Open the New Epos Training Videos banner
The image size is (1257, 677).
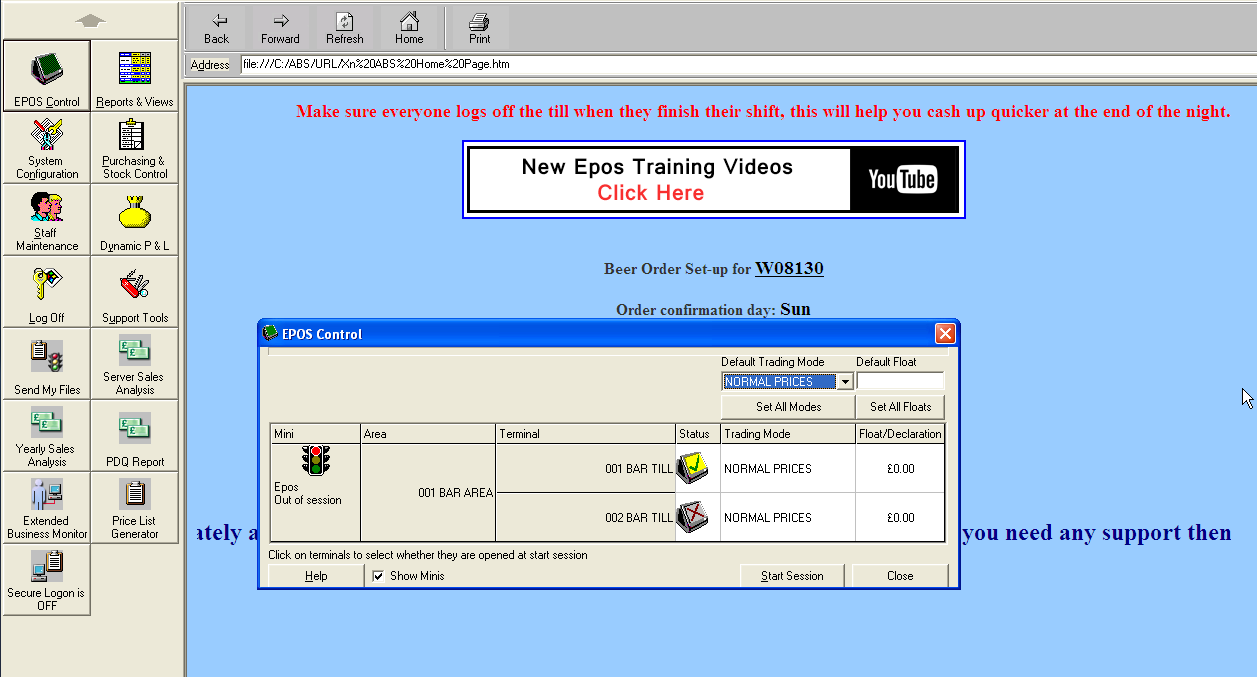pos(713,179)
